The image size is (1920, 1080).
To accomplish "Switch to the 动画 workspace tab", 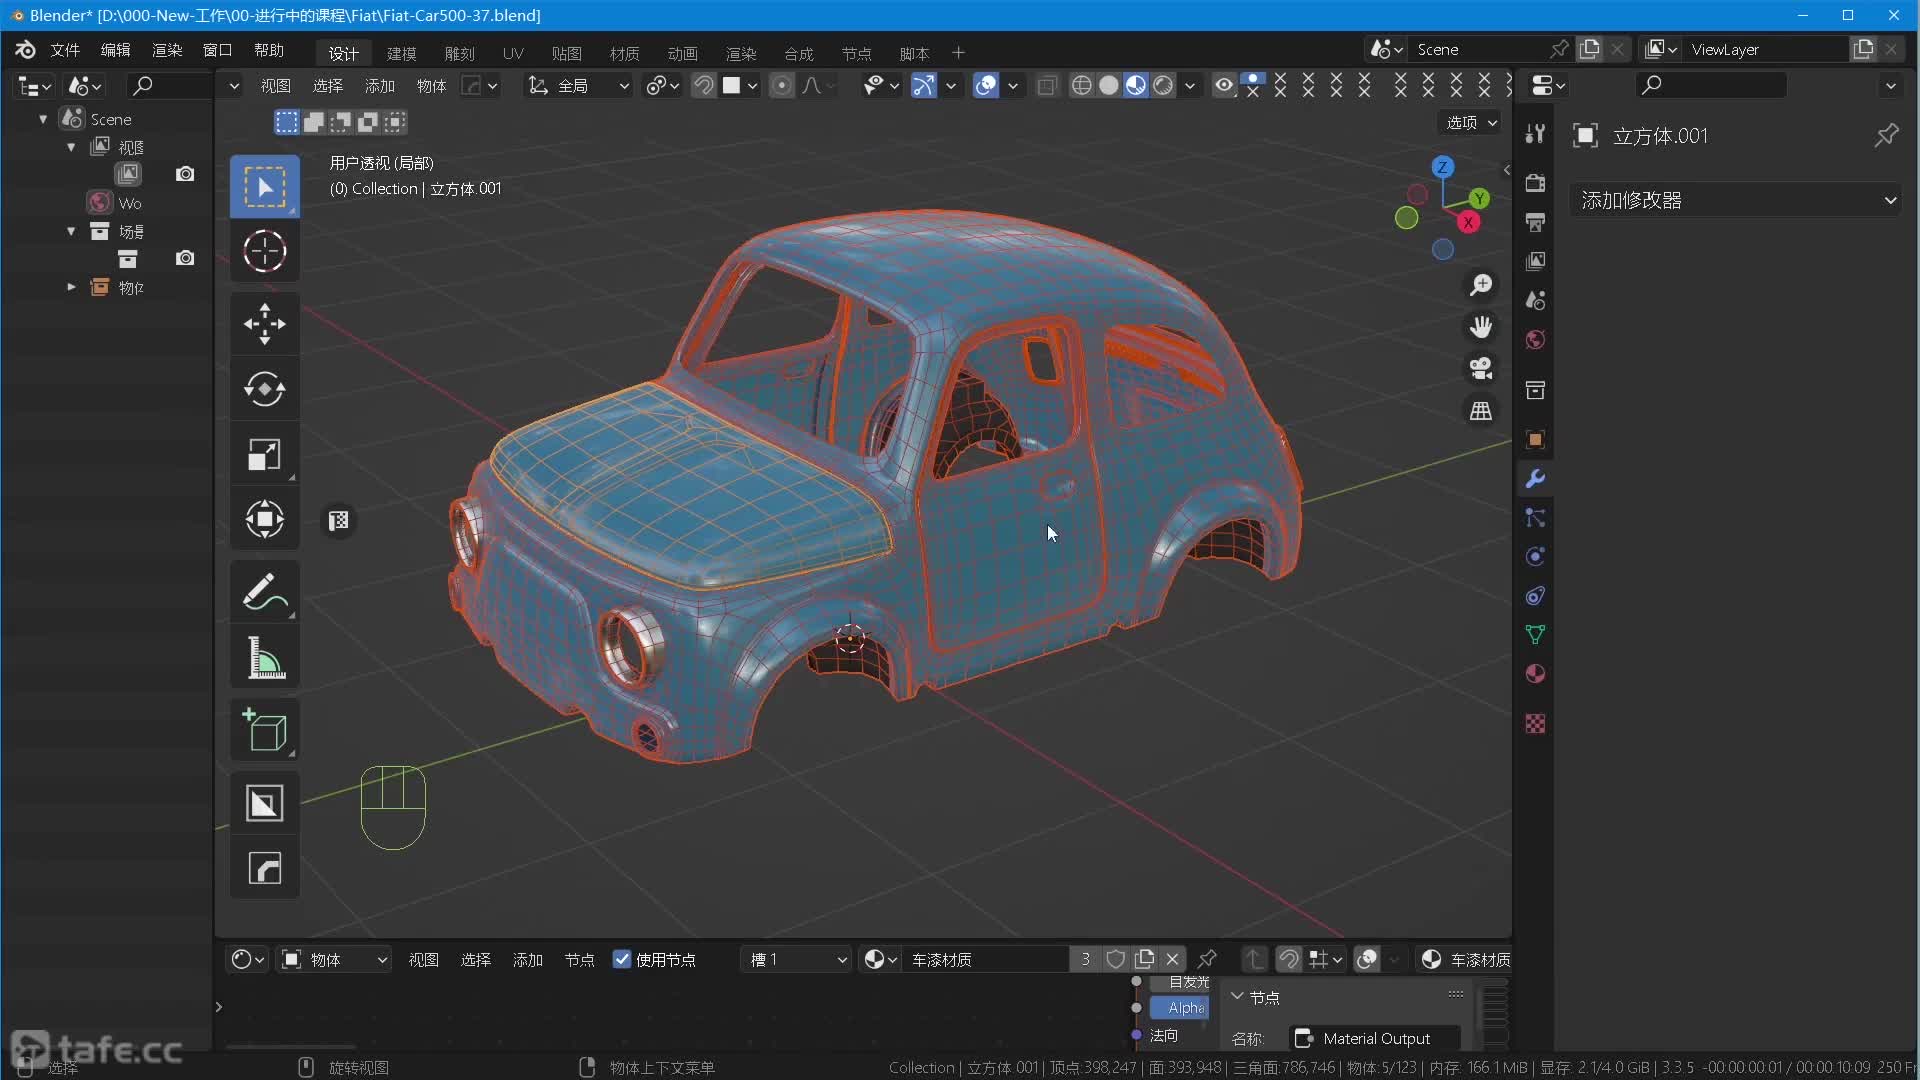I will pyautogui.click(x=683, y=53).
